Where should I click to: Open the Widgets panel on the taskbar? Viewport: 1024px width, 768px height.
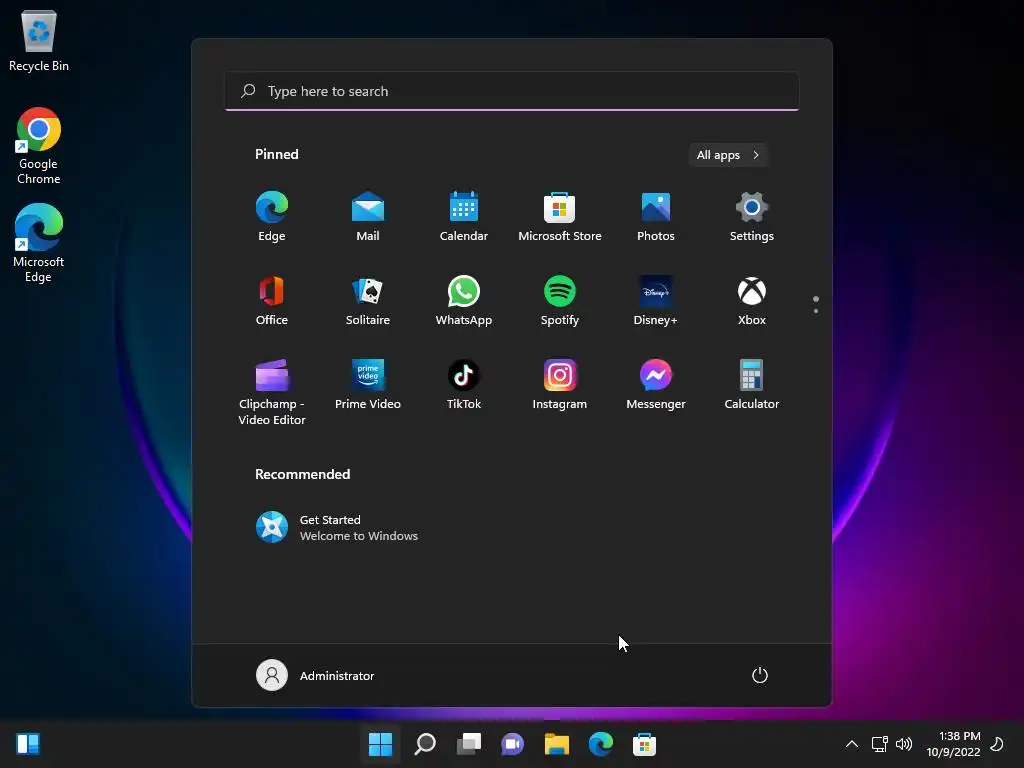[28, 744]
